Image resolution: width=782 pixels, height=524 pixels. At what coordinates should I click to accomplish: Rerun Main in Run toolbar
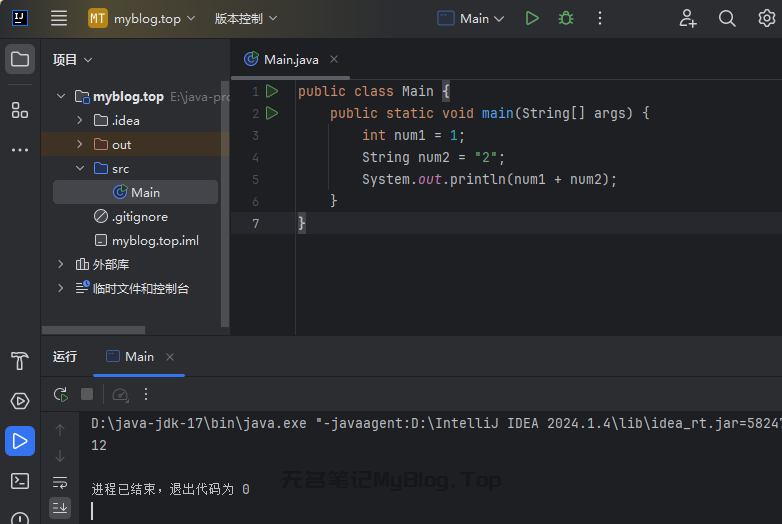point(61,394)
